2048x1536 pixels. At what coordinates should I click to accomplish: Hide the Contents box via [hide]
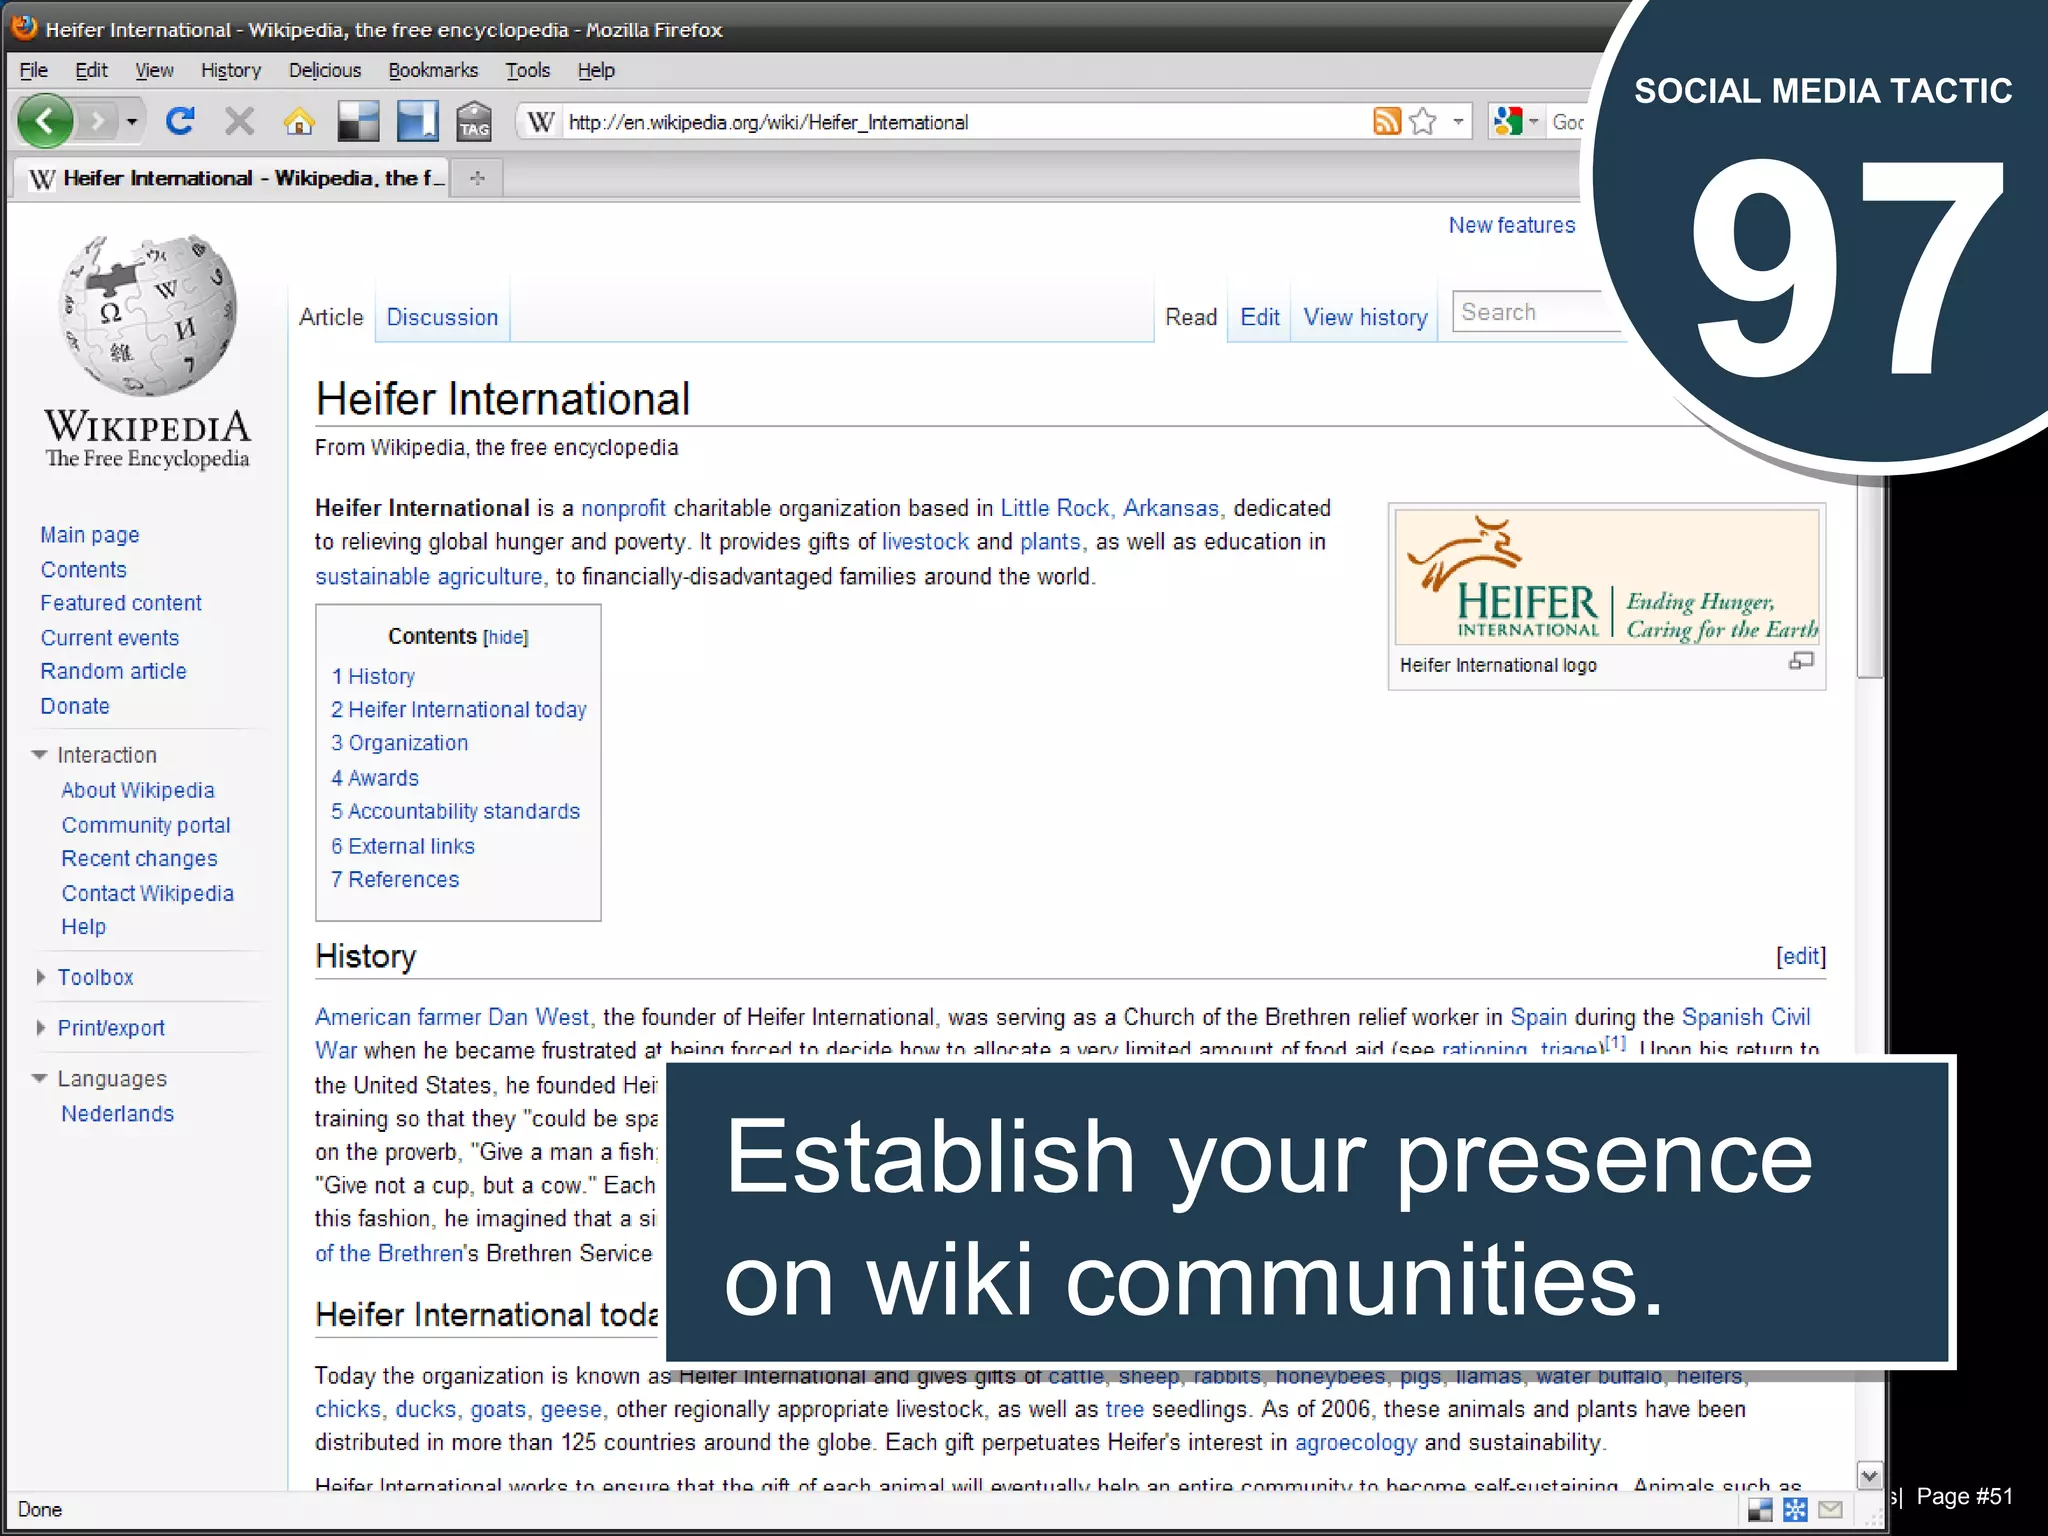coord(506,637)
